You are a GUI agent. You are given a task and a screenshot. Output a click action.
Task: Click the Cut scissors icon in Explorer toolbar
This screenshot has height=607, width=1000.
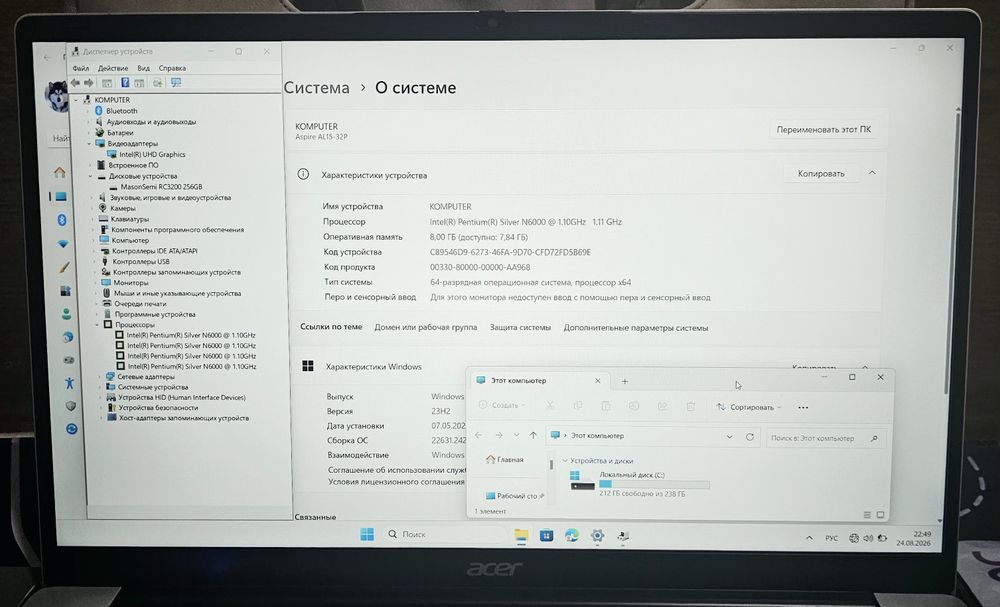[550, 406]
